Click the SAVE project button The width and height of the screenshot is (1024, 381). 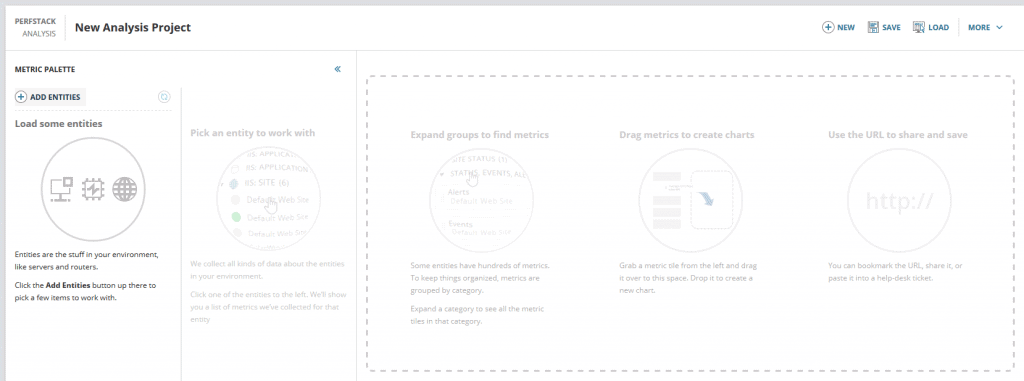pyautogui.click(x=884, y=27)
